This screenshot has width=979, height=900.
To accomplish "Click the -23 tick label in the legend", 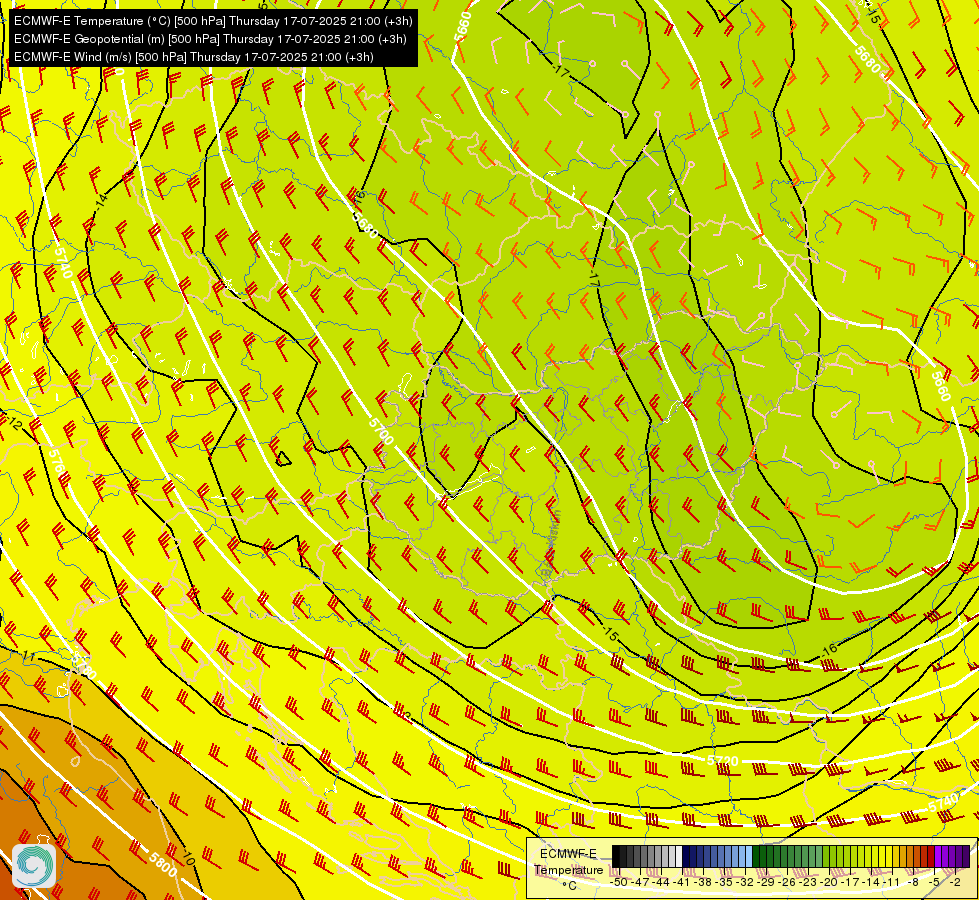I will click(808, 883).
